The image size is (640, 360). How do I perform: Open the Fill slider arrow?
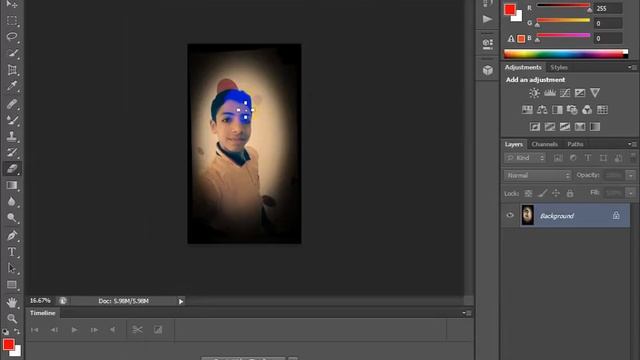pos(631,193)
